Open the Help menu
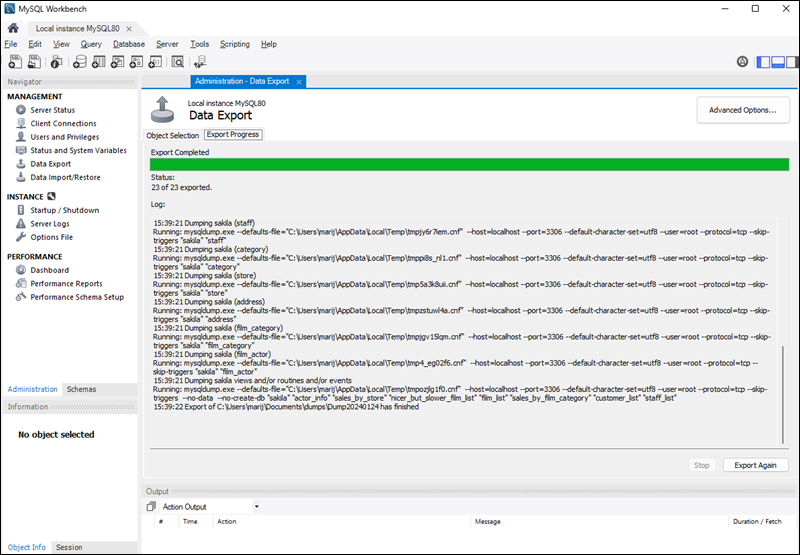Viewport: 800px width, 555px height. coord(269,44)
